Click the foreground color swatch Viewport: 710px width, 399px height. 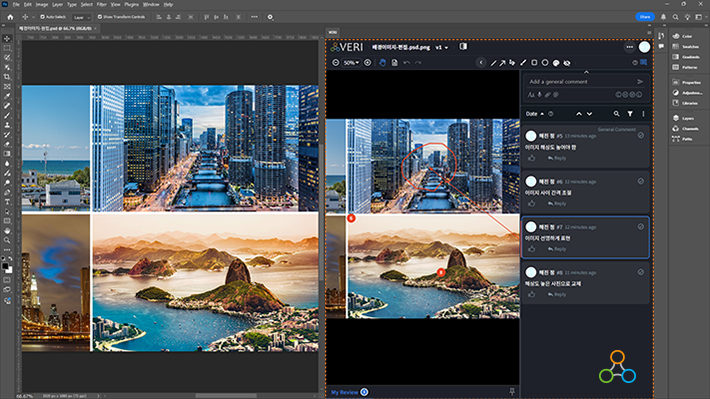5,266
